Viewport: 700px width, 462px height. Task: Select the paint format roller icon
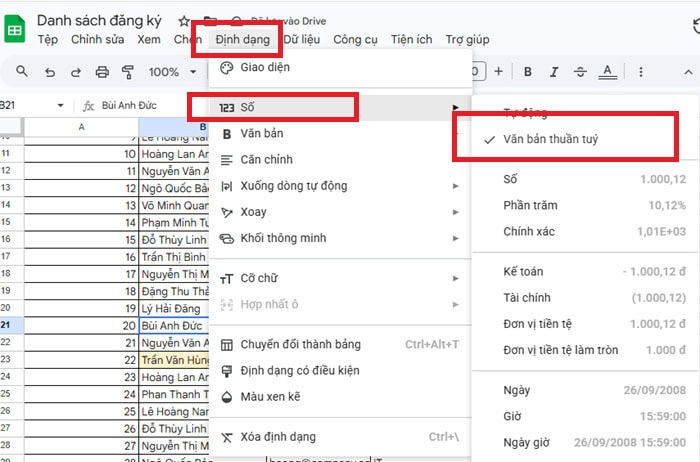tap(127, 72)
